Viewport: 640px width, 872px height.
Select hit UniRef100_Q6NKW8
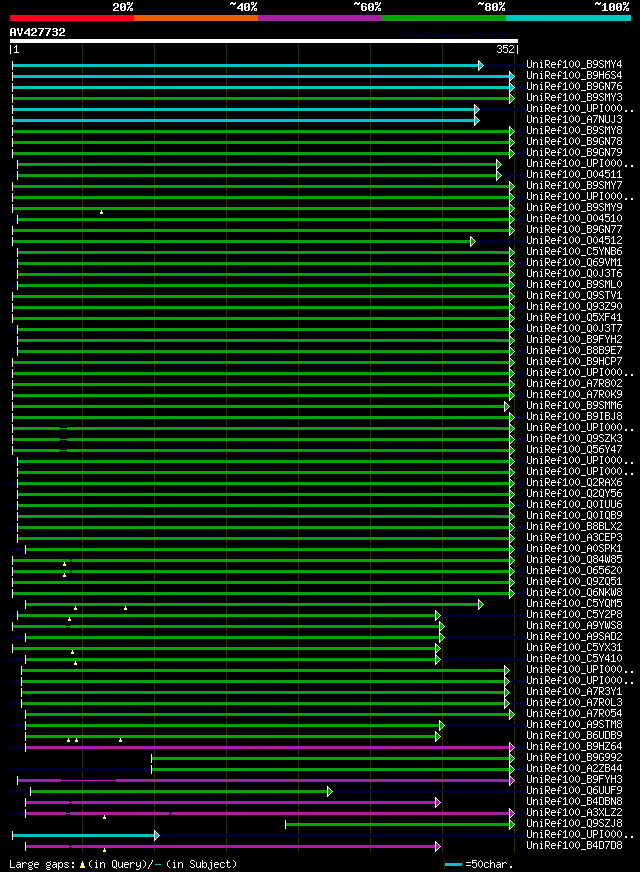574,592
